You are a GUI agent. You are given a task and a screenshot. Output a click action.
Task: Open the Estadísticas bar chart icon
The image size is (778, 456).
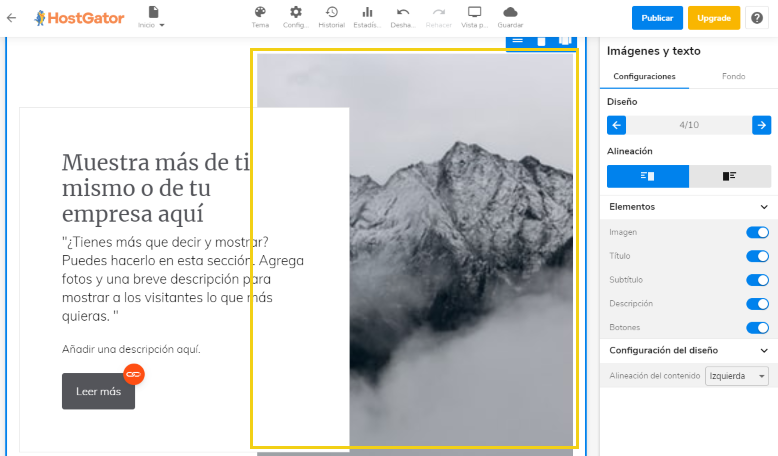tap(367, 18)
